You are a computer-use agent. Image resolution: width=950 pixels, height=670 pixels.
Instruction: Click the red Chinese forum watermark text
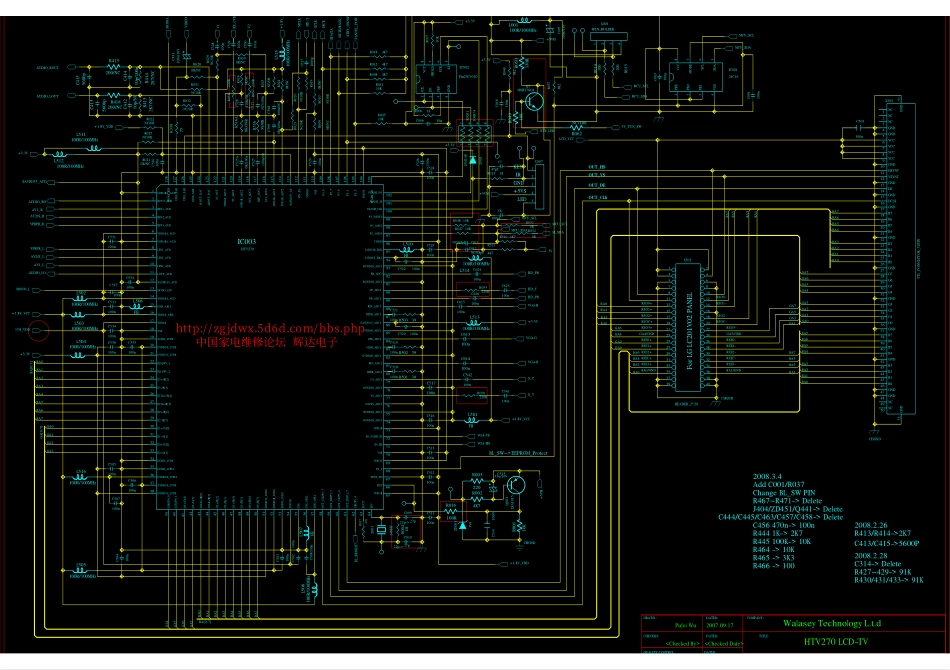(267, 342)
